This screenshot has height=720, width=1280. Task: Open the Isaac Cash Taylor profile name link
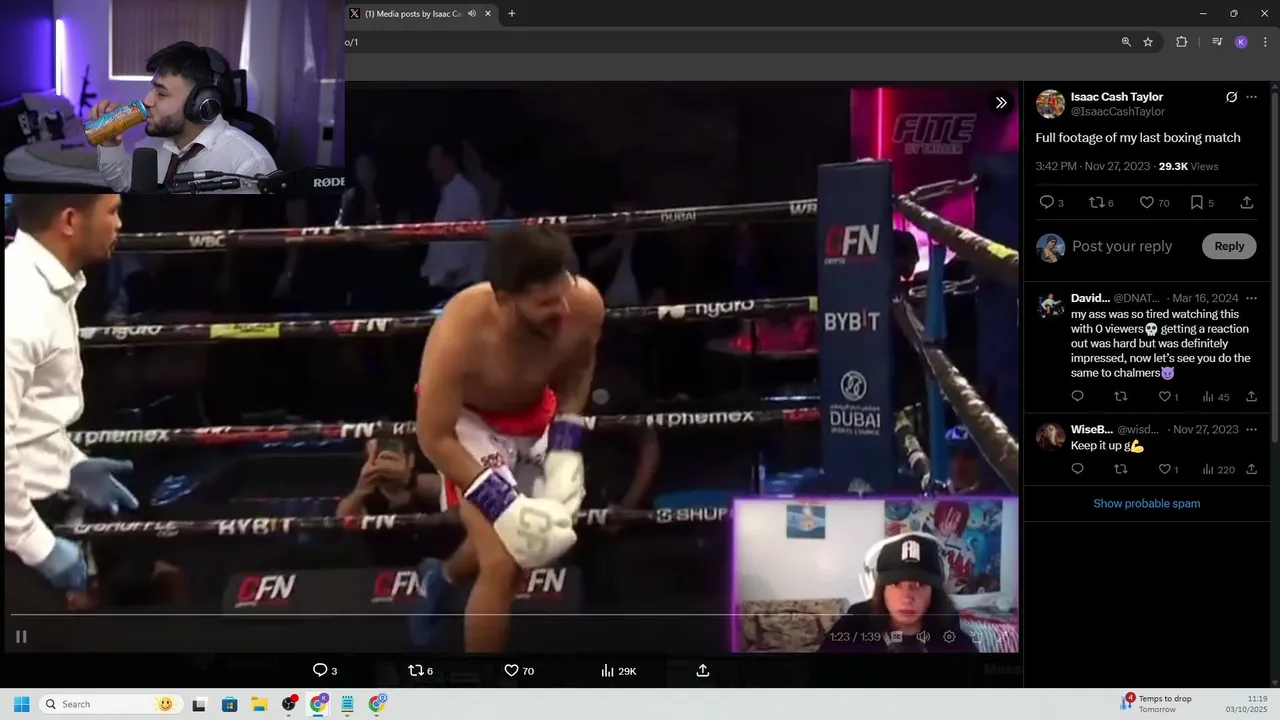tap(1117, 97)
